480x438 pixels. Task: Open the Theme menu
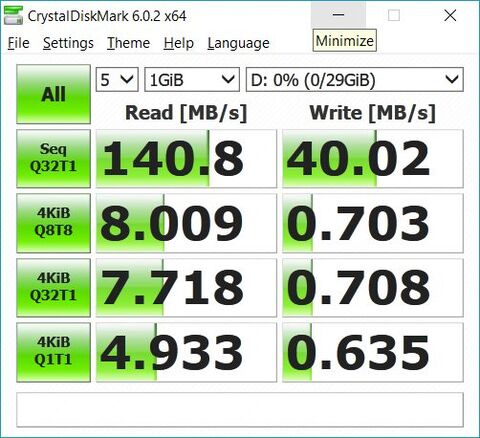click(128, 43)
